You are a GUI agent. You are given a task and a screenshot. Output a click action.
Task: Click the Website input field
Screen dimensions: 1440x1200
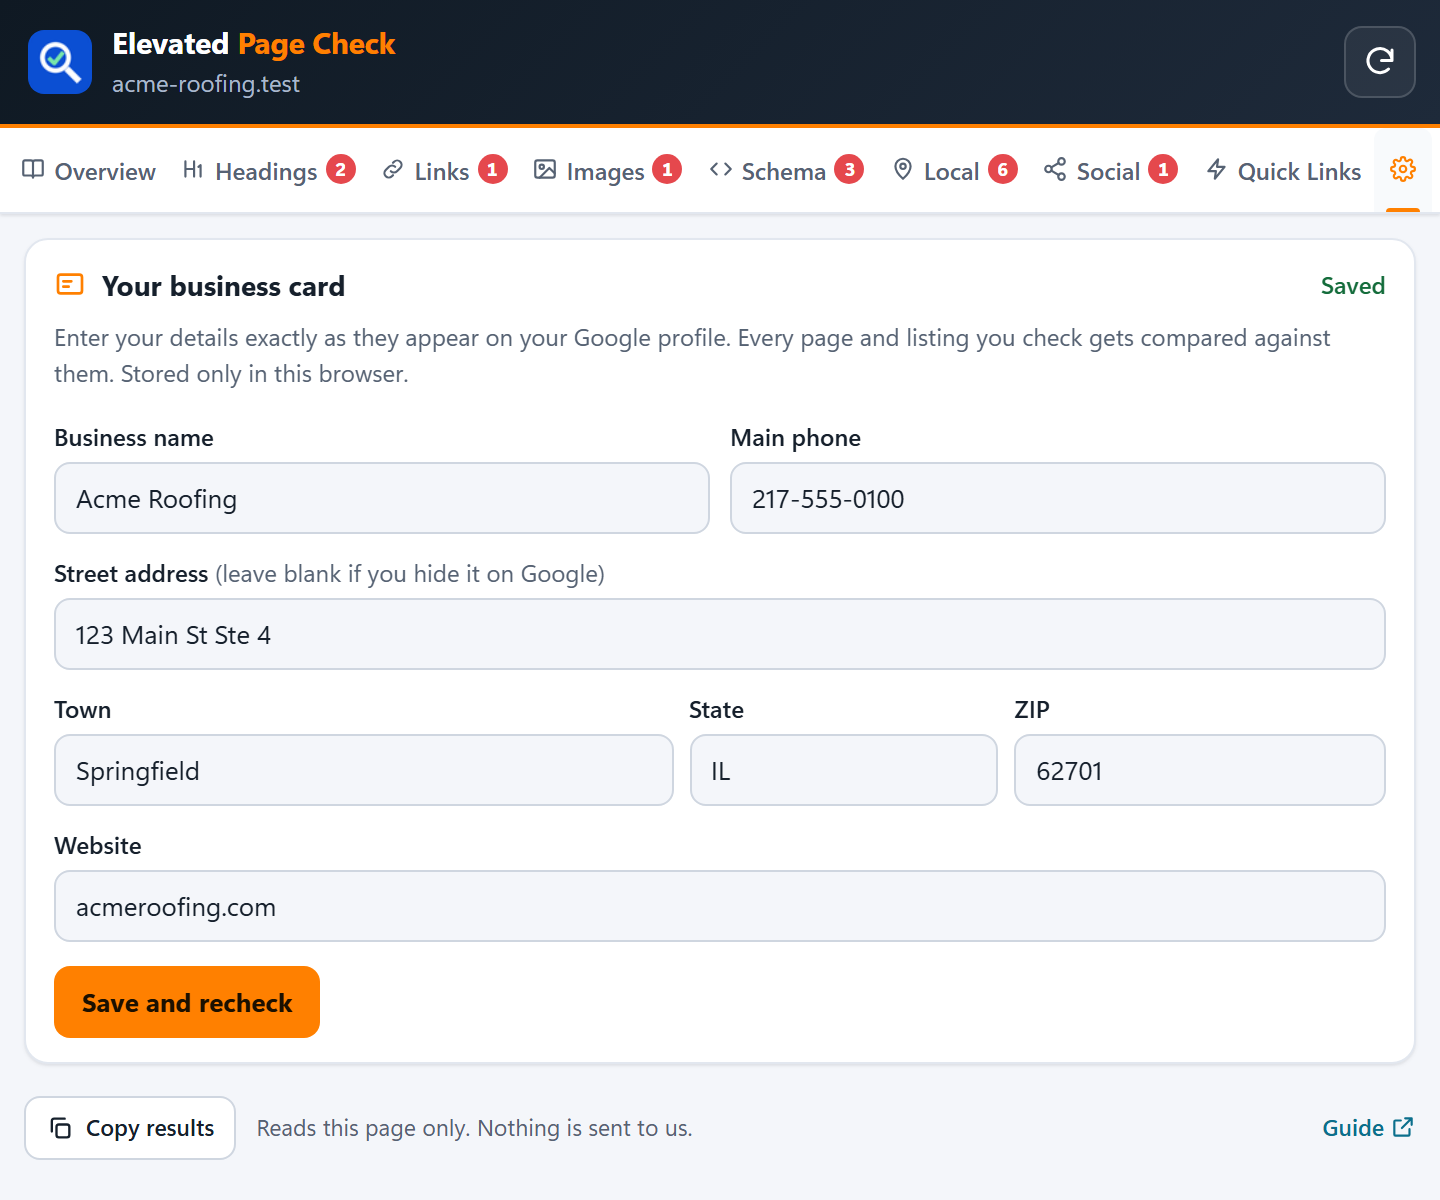pos(720,906)
